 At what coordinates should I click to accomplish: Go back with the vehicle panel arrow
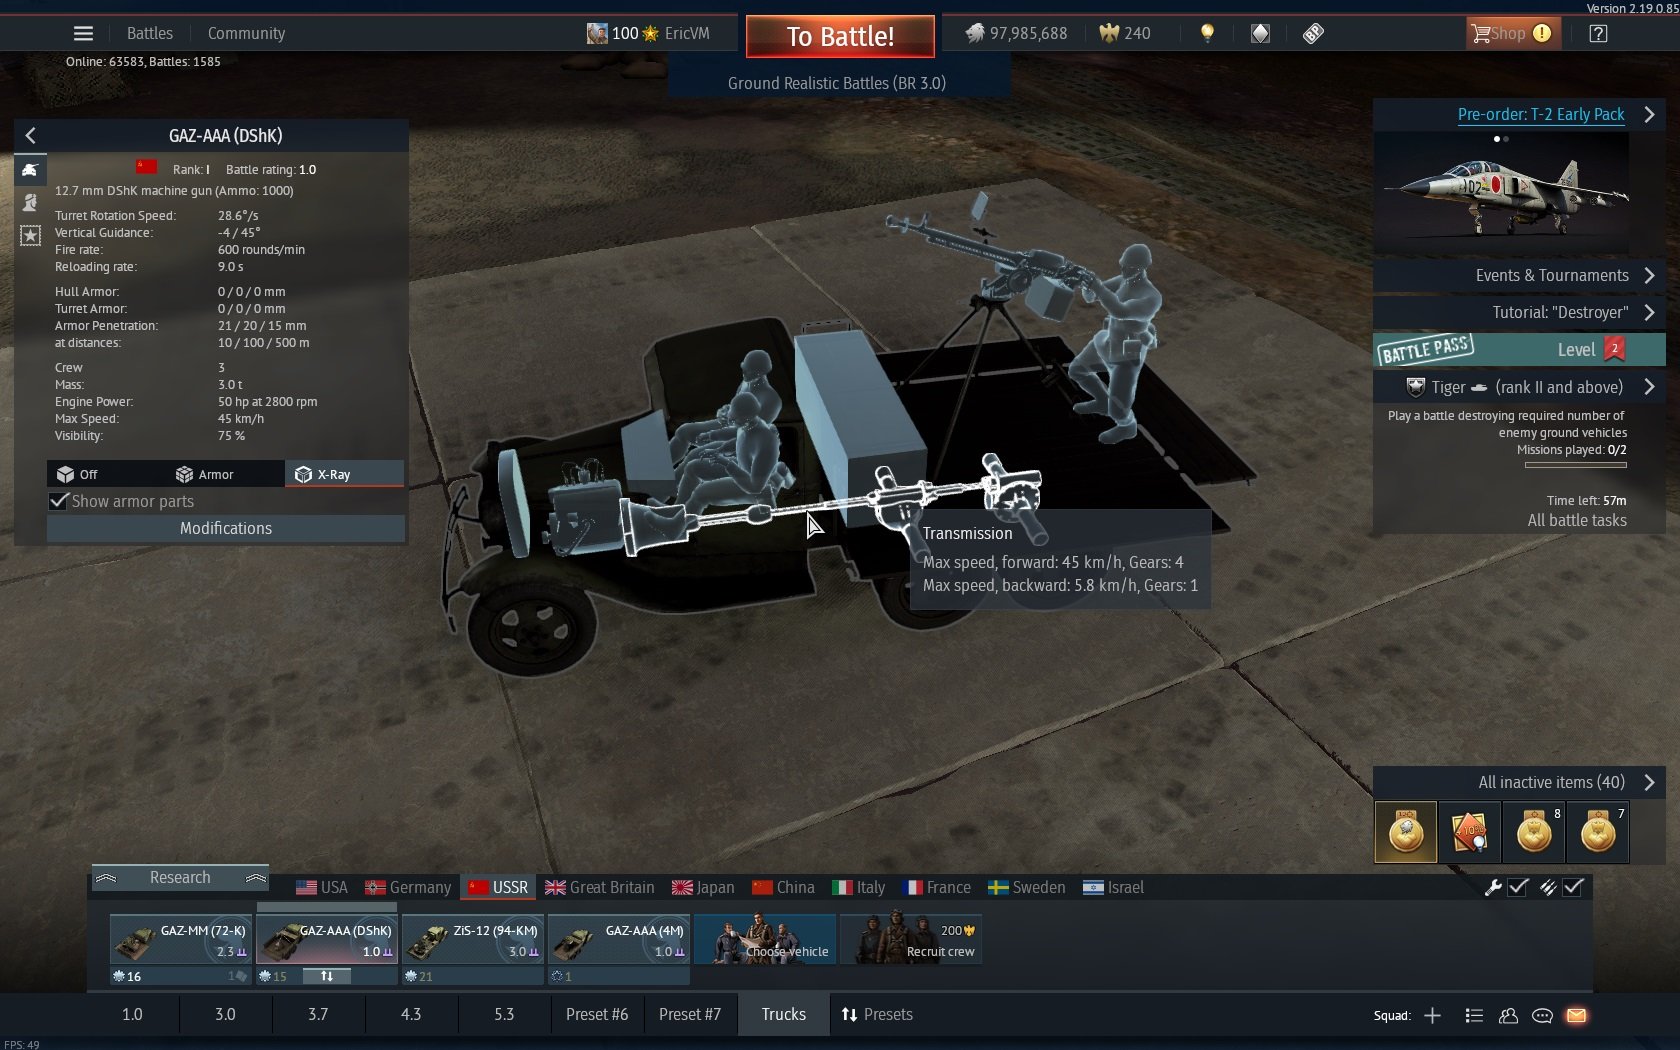pyautogui.click(x=30, y=135)
